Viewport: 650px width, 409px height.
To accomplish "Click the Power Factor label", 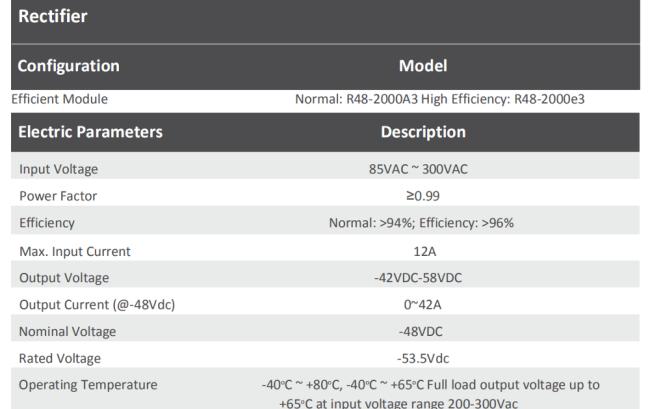I will tap(58, 196).
